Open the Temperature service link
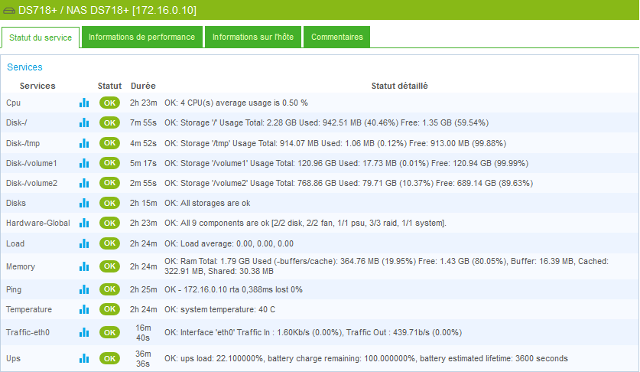640x372 pixels. 29,309
